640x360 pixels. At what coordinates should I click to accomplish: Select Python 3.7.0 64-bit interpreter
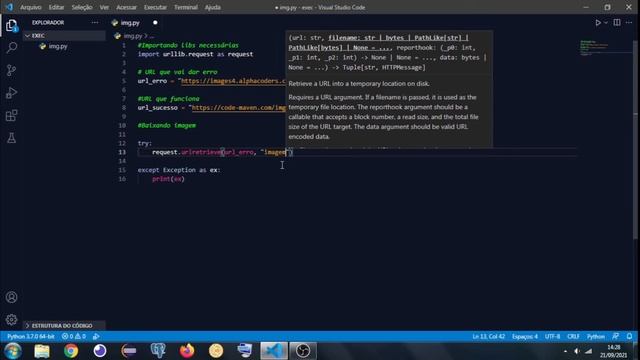point(31,336)
